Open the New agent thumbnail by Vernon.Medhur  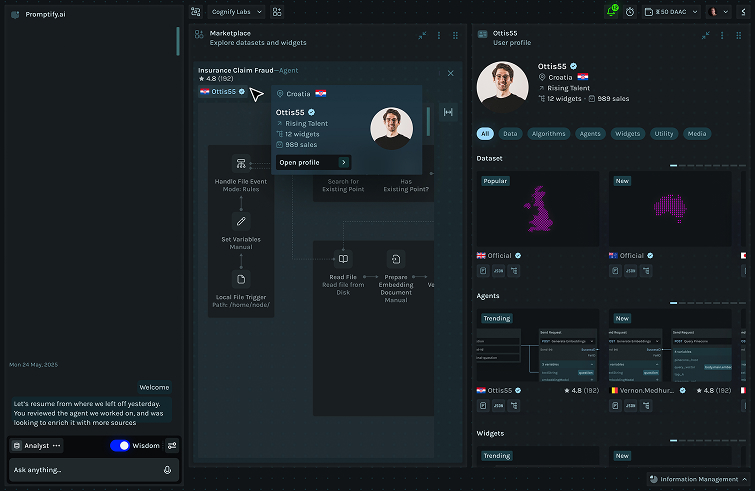tap(670, 345)
